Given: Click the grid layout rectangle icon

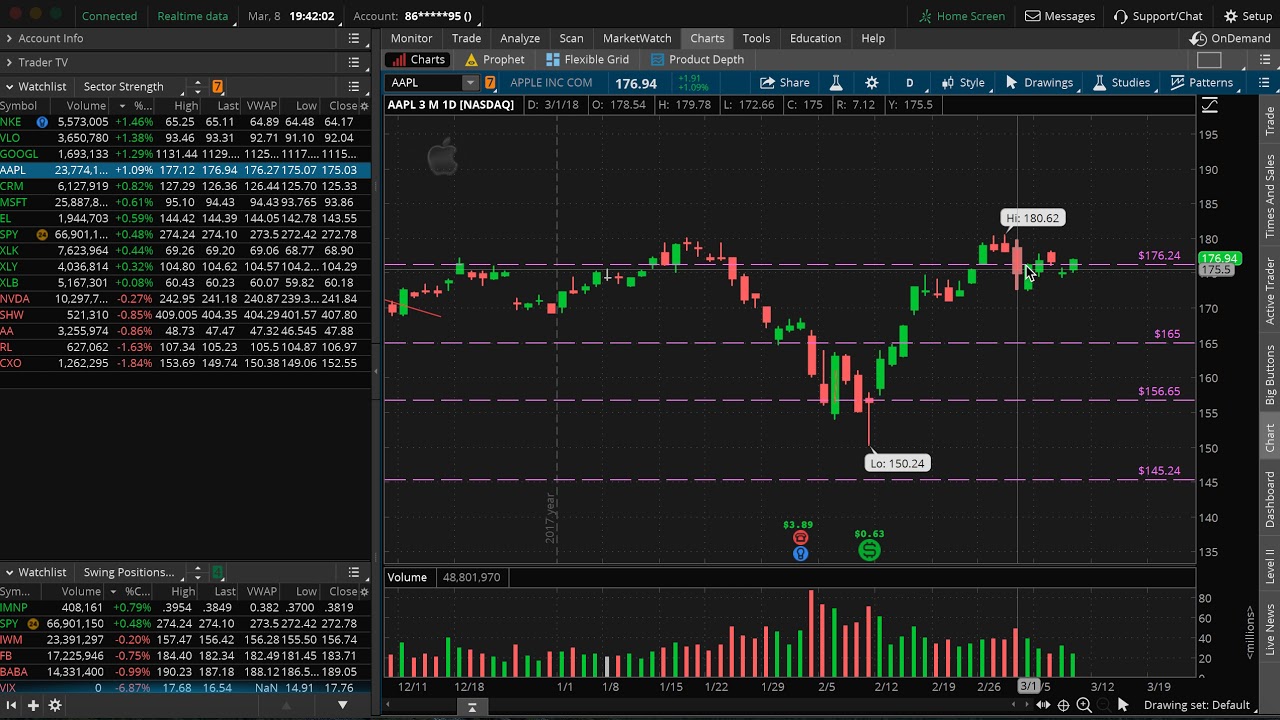Looking at the screenshot, I should pos(1209,60).
